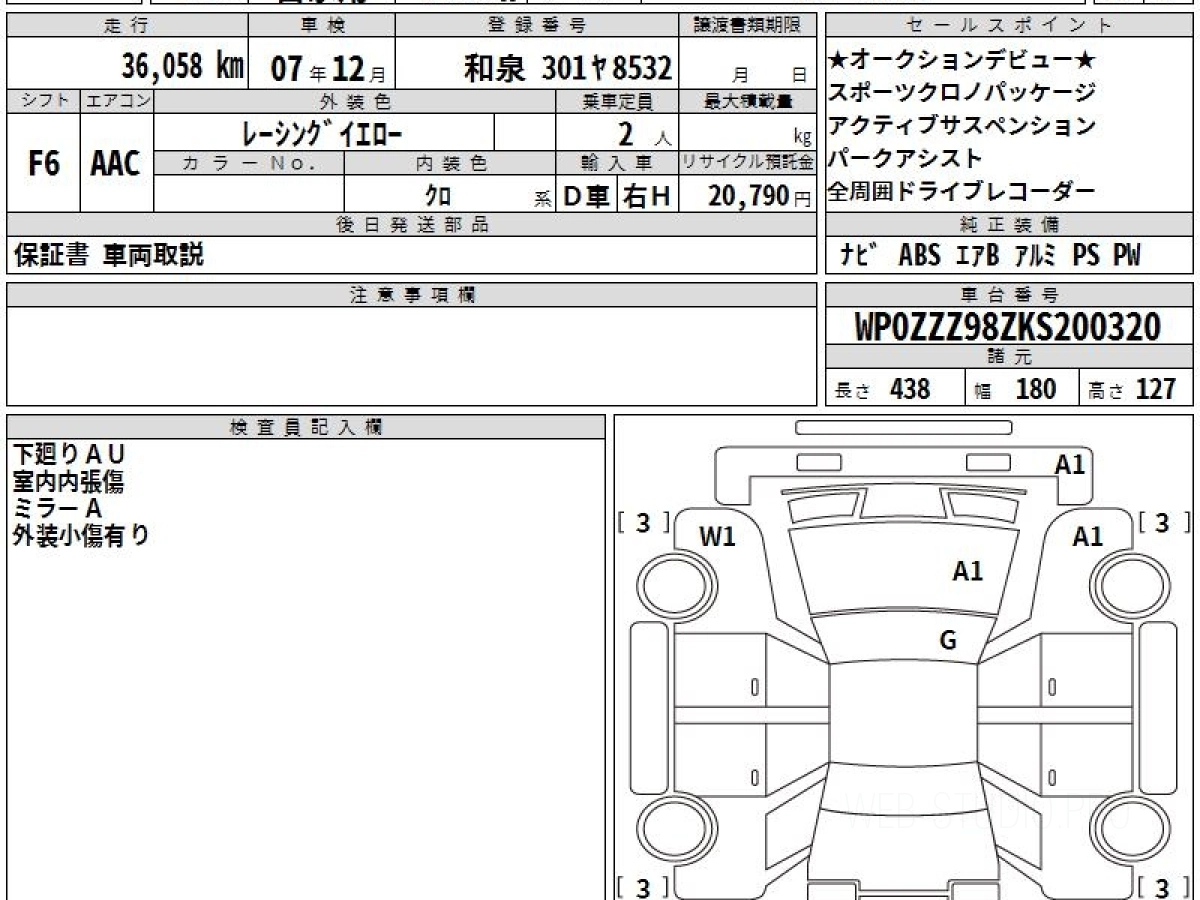The image size is (1200, 900).
Task: Click the A1 mark beside the front bumper
Action: [x=1070, y=464]
